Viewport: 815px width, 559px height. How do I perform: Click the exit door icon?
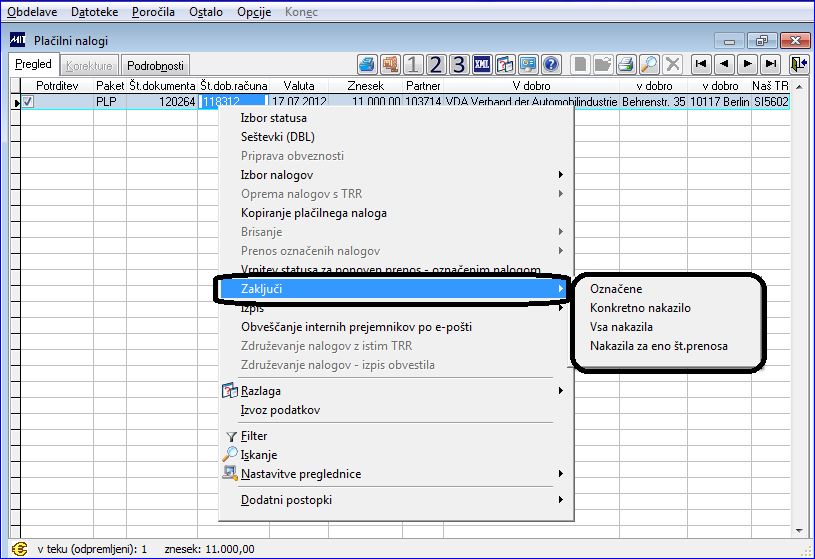click(798, 64)
